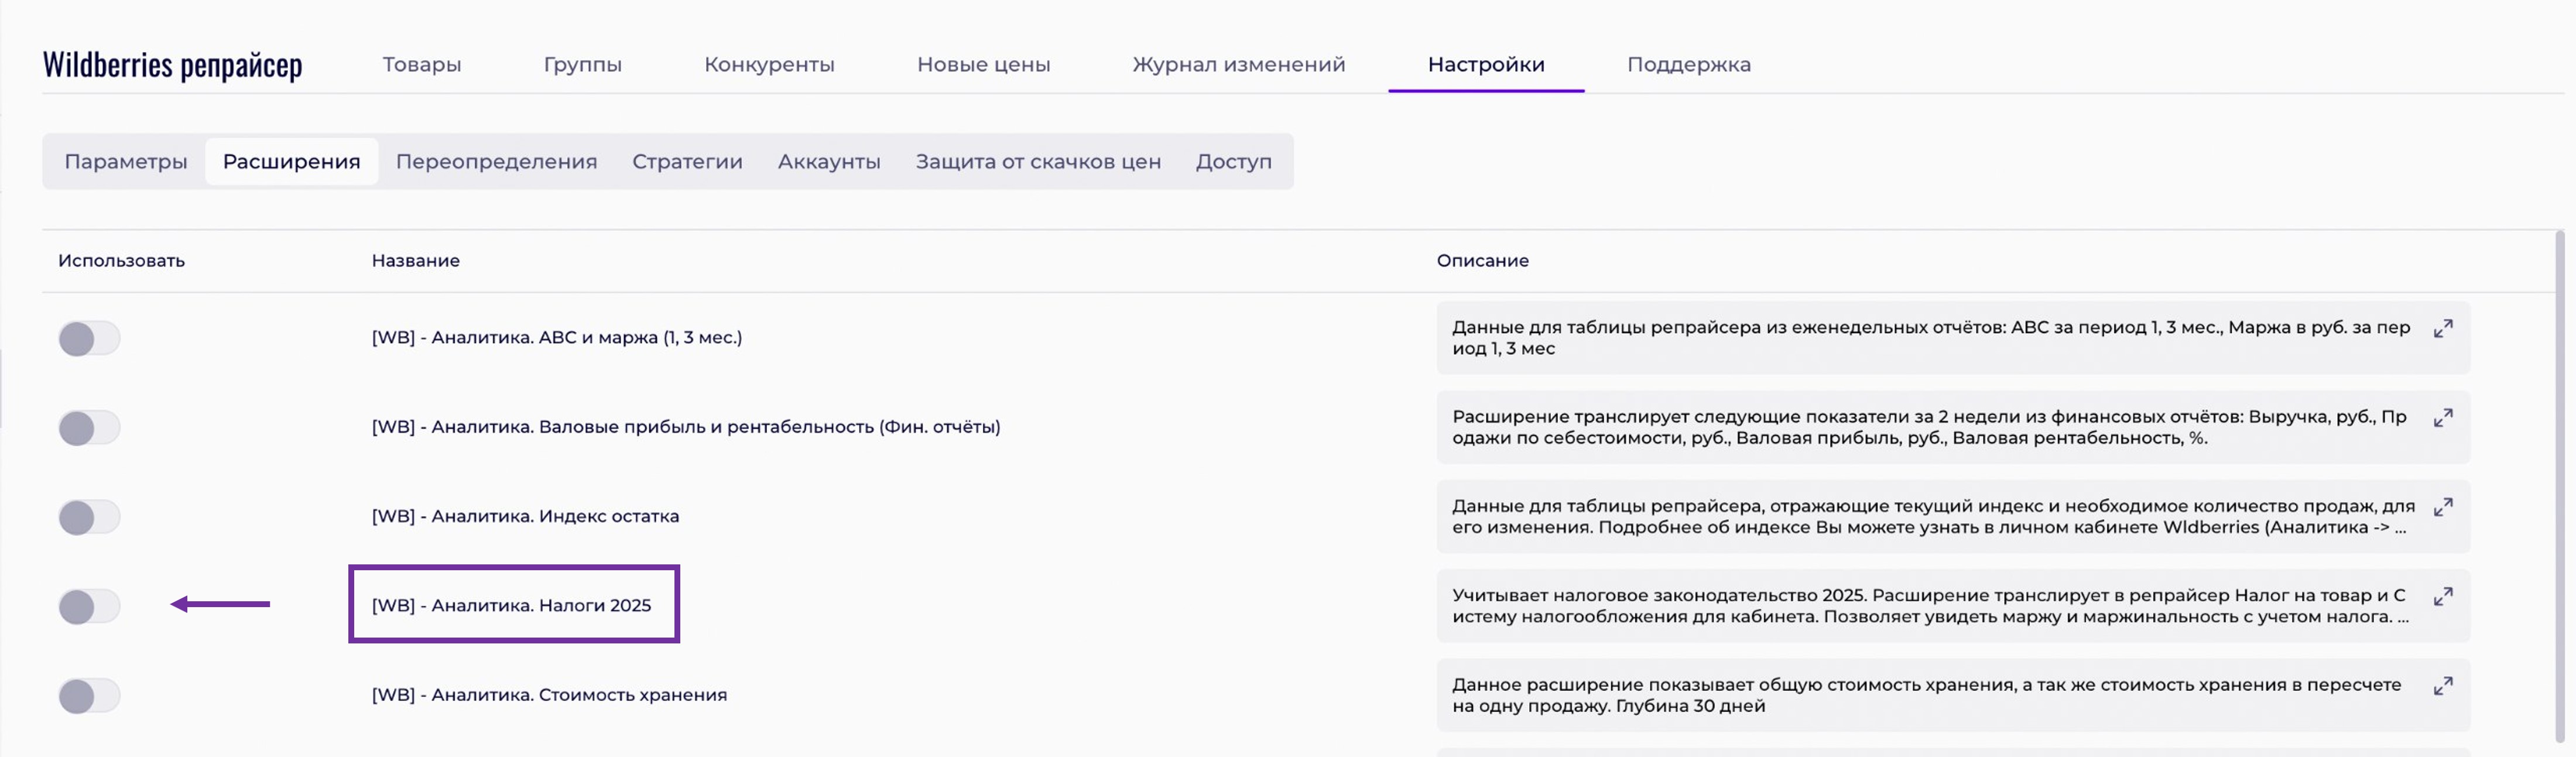Toggle the Индекс остатка extension
Image resolution: width=2576 pixels, height=757 pixels.
pyautogui.click(x=89, y=517)
